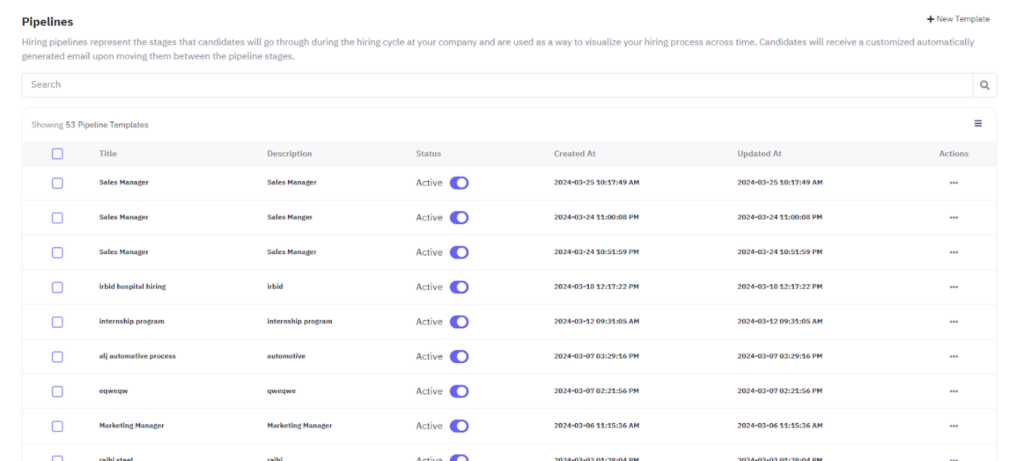Image resolution: width=1024 pixels, height=461 pixels.
Task: Sort by the Created At column header
Action: [x=575, y=154]
